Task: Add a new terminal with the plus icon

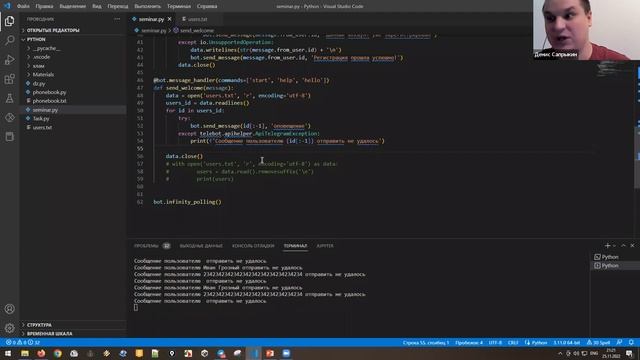Action: pyautogui.click(x=607, y=245)
